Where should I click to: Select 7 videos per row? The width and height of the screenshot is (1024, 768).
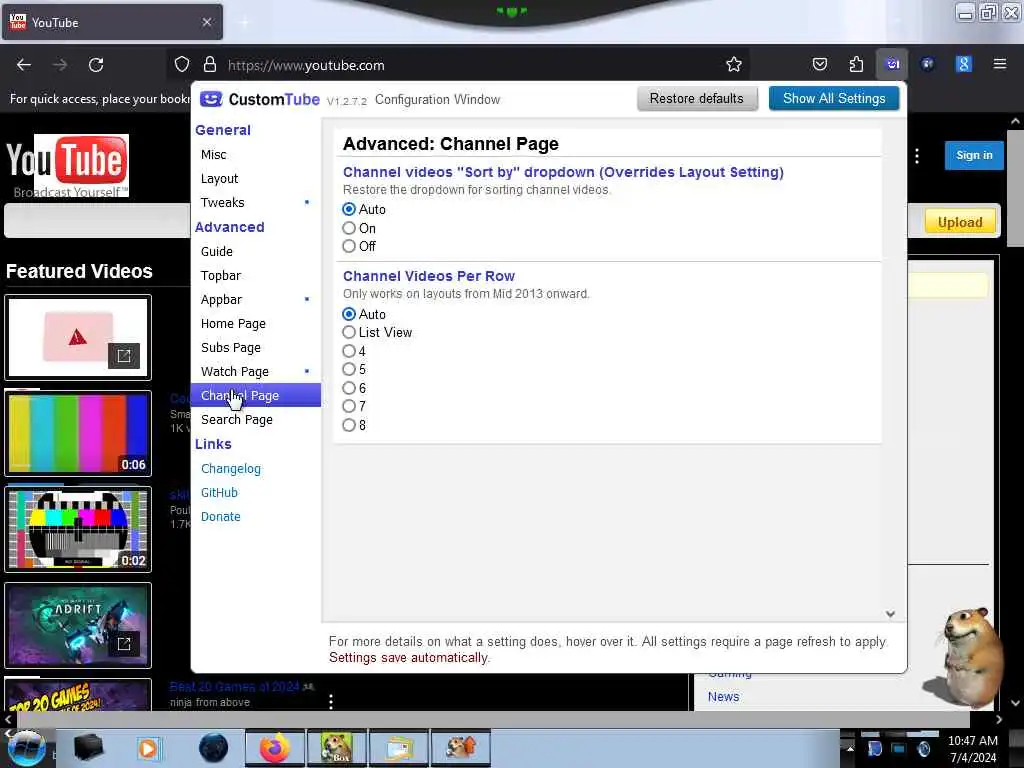349,406
